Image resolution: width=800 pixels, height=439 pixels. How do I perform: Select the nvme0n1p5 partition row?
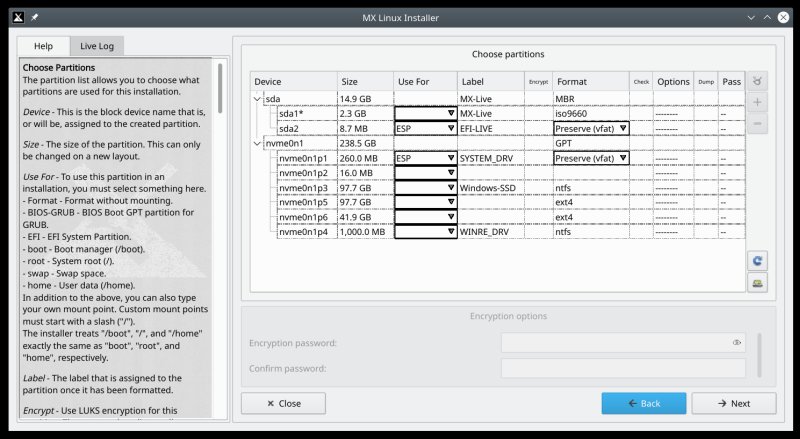point(497,202)
